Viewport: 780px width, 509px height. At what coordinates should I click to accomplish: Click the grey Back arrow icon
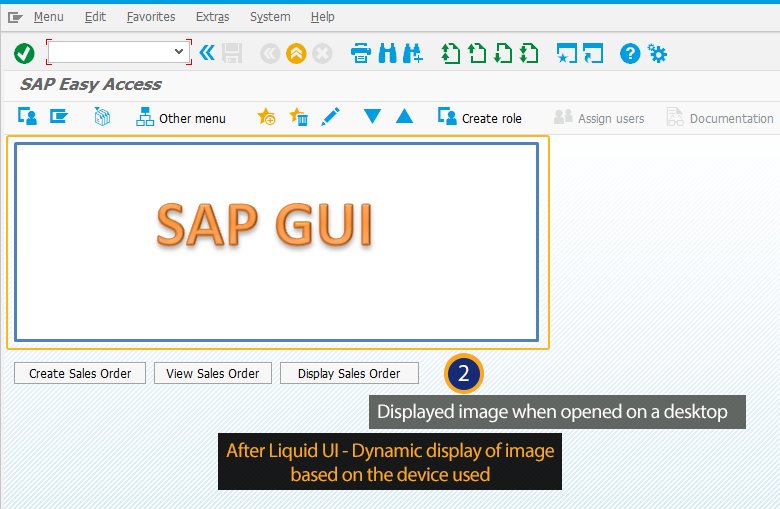coord(270,54)
